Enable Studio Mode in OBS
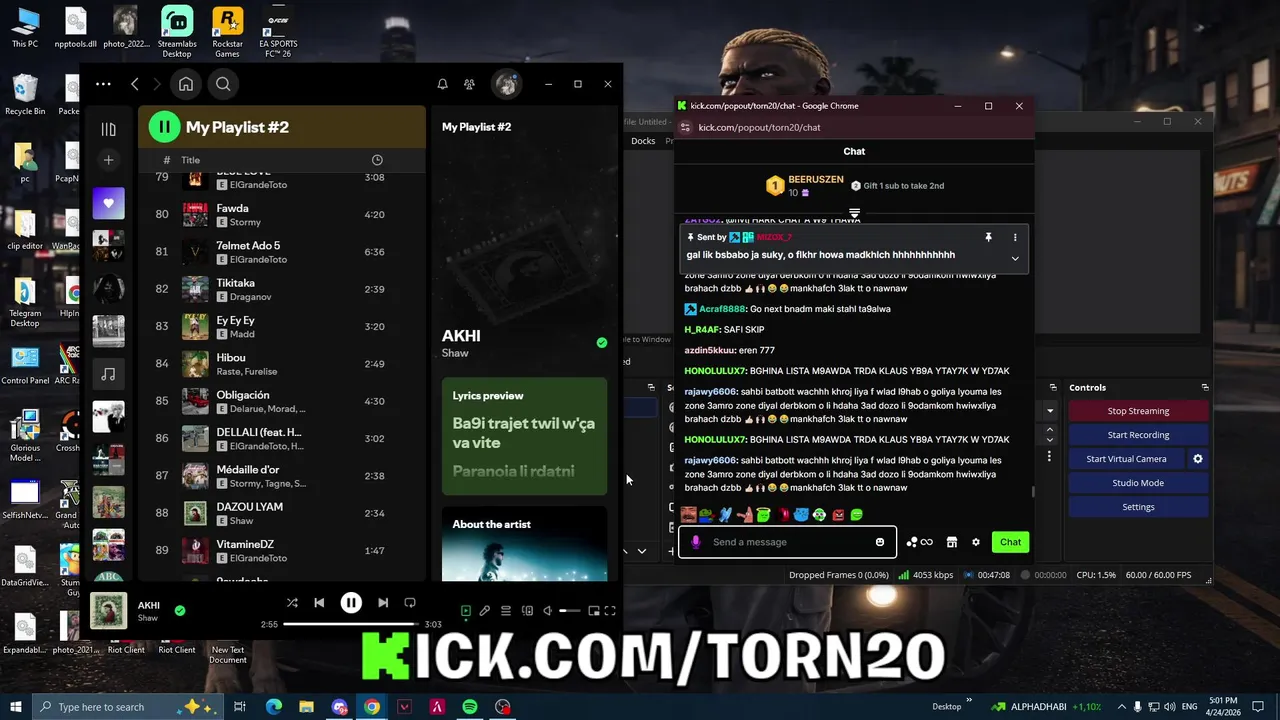1280x720 pixels. [1138, 483]
